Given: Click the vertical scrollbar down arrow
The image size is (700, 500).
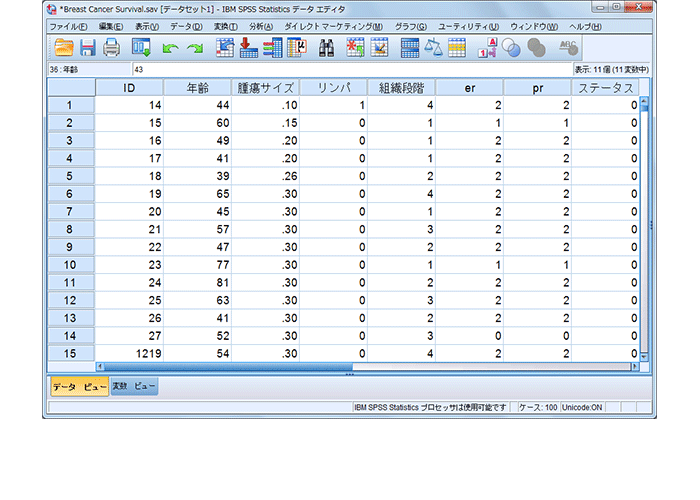Looking at the screenshot, I should coord(644,357).
